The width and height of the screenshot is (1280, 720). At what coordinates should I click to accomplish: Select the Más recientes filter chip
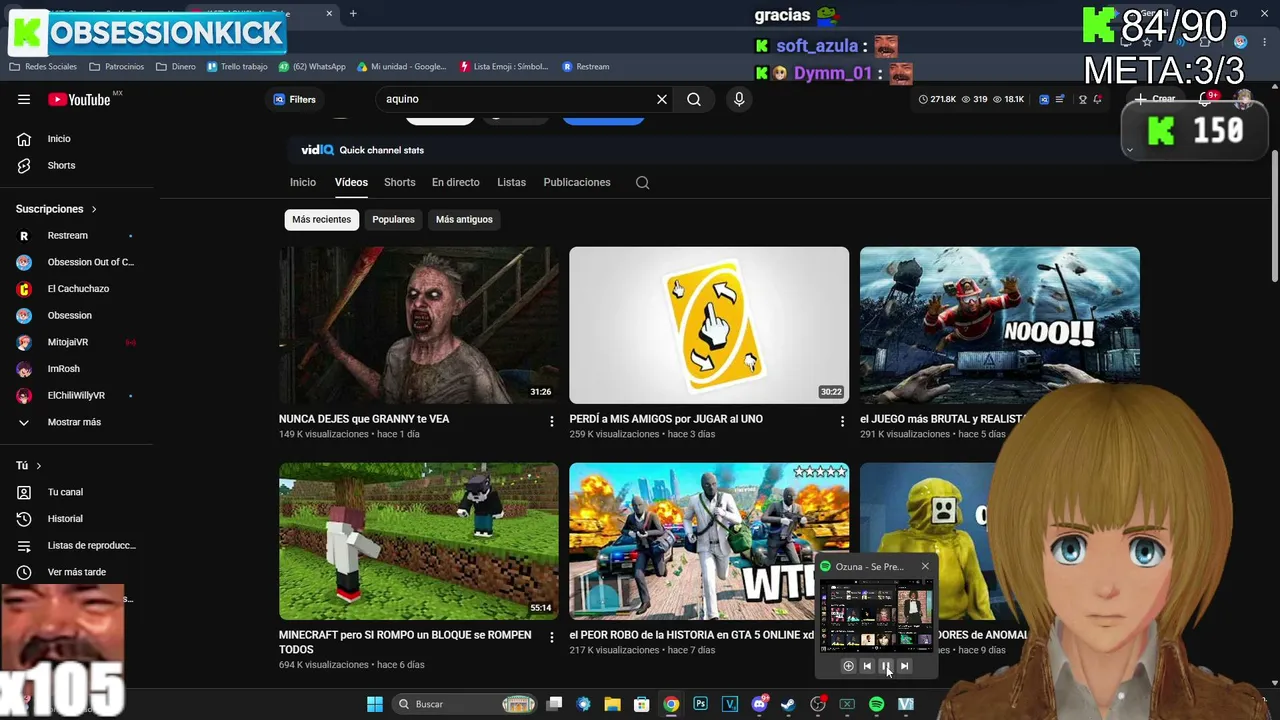(322, 219)
